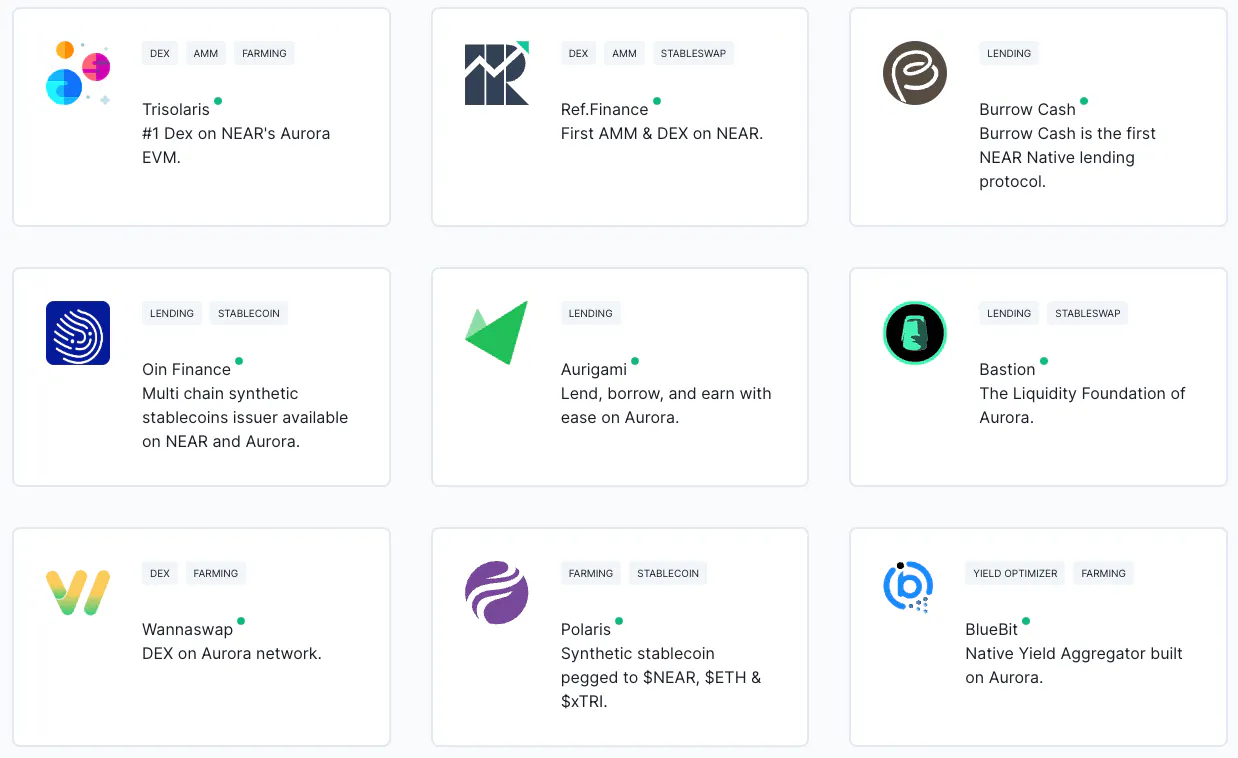Click the Bastion green-ringed logo
The height and width of the screenshot is (758, 1238).
click(915, 333)
